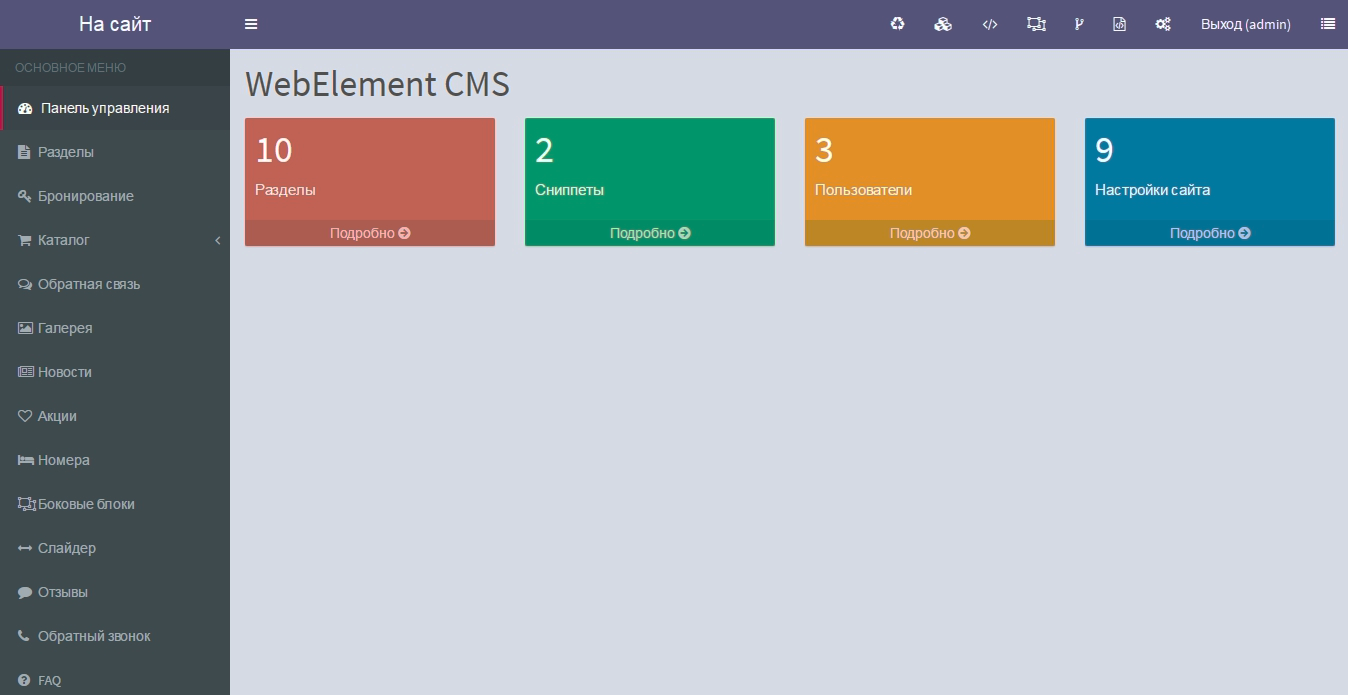The width and height of the screenshot is (1348, 695).
Task: Open FAQ in sidebar
Action: [115, 678]
